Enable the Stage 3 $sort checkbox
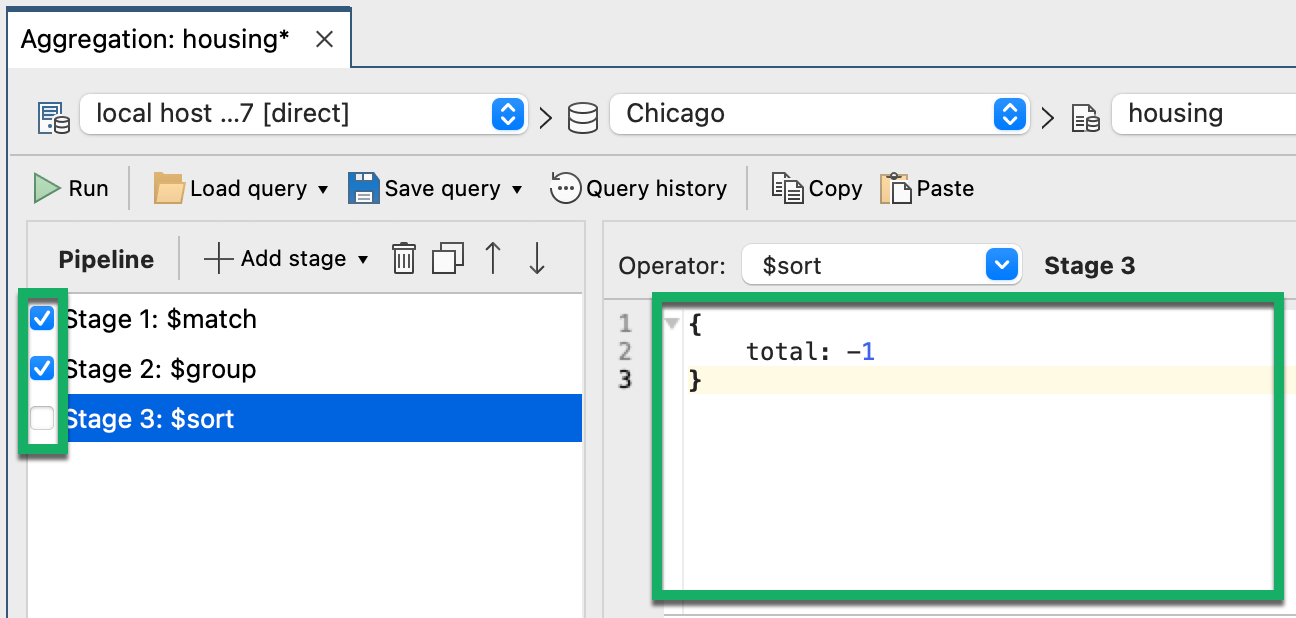The image size is (1296, 618). click(39, 418)
